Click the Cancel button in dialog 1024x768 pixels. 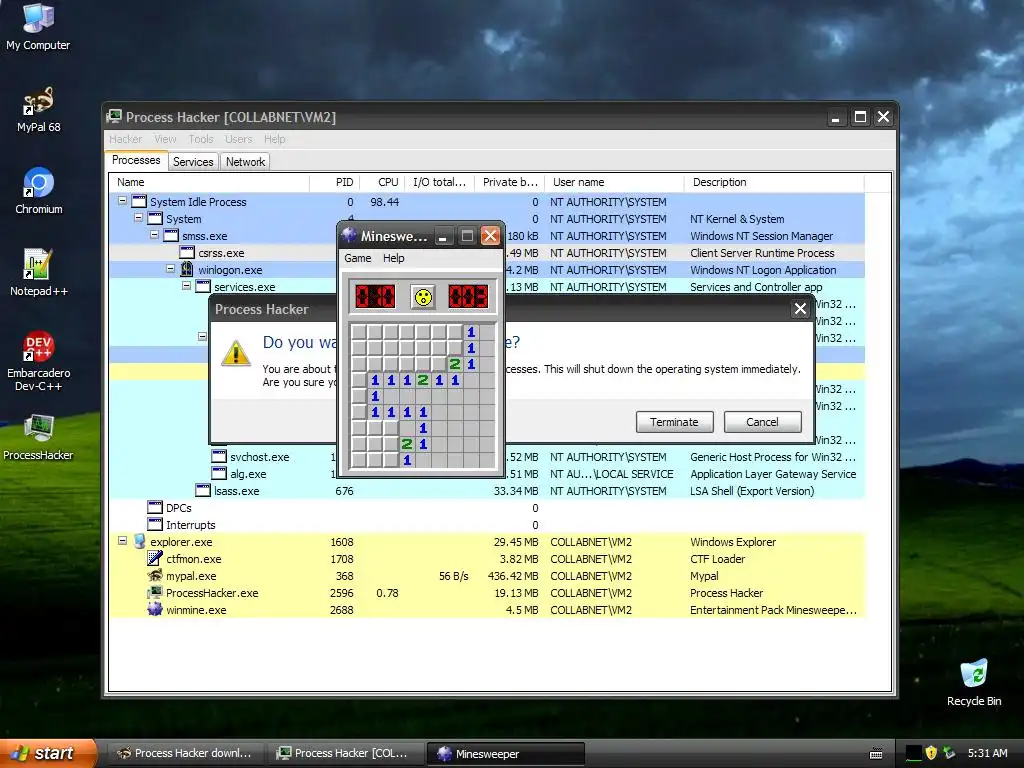click(x=762, y=422)
